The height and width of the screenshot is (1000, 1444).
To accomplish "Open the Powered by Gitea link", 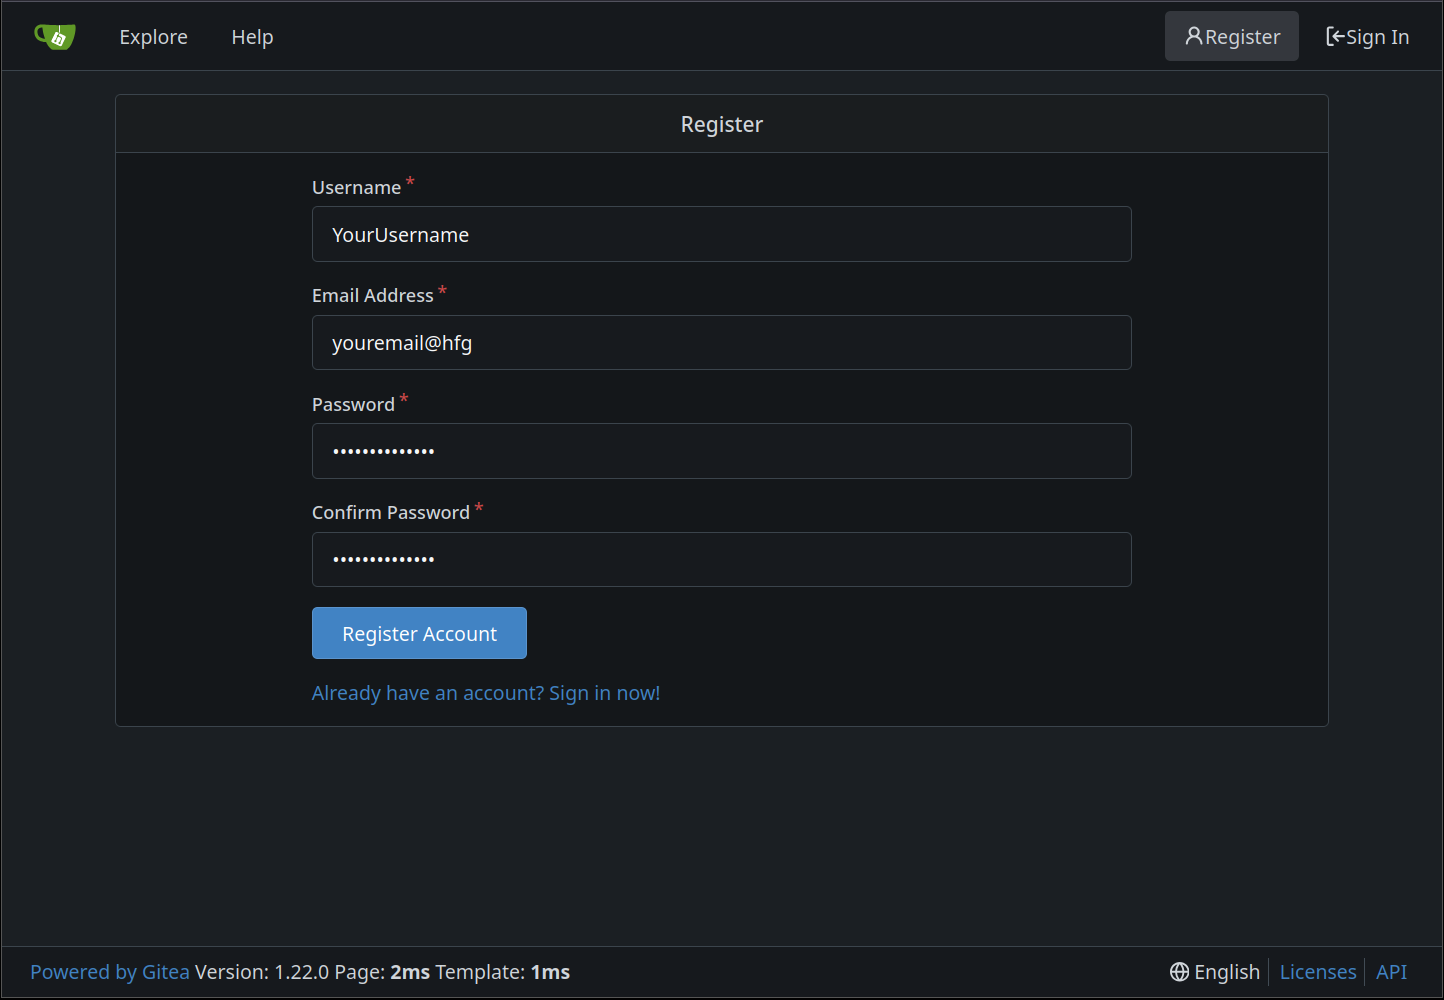I will [110, 972].
